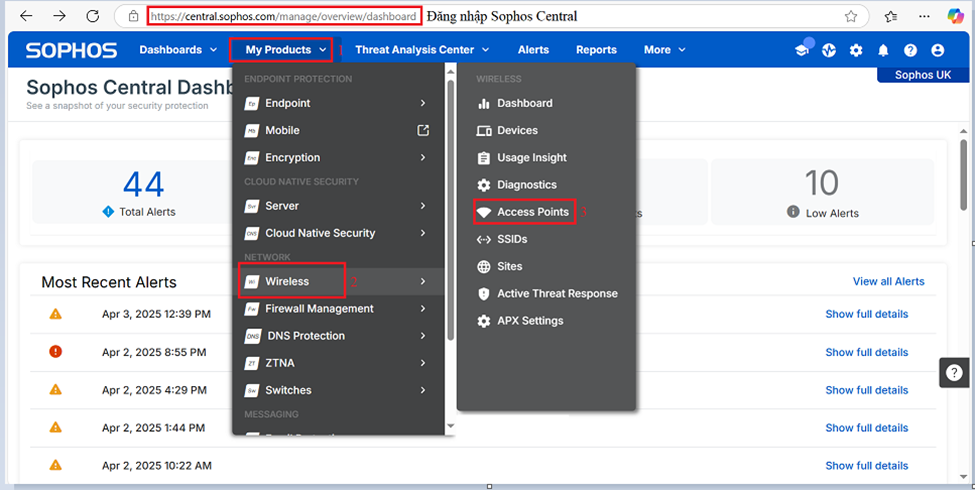
Task: Click the notifications bell icon
Action: pyautogui.click(x=883, y=50)
